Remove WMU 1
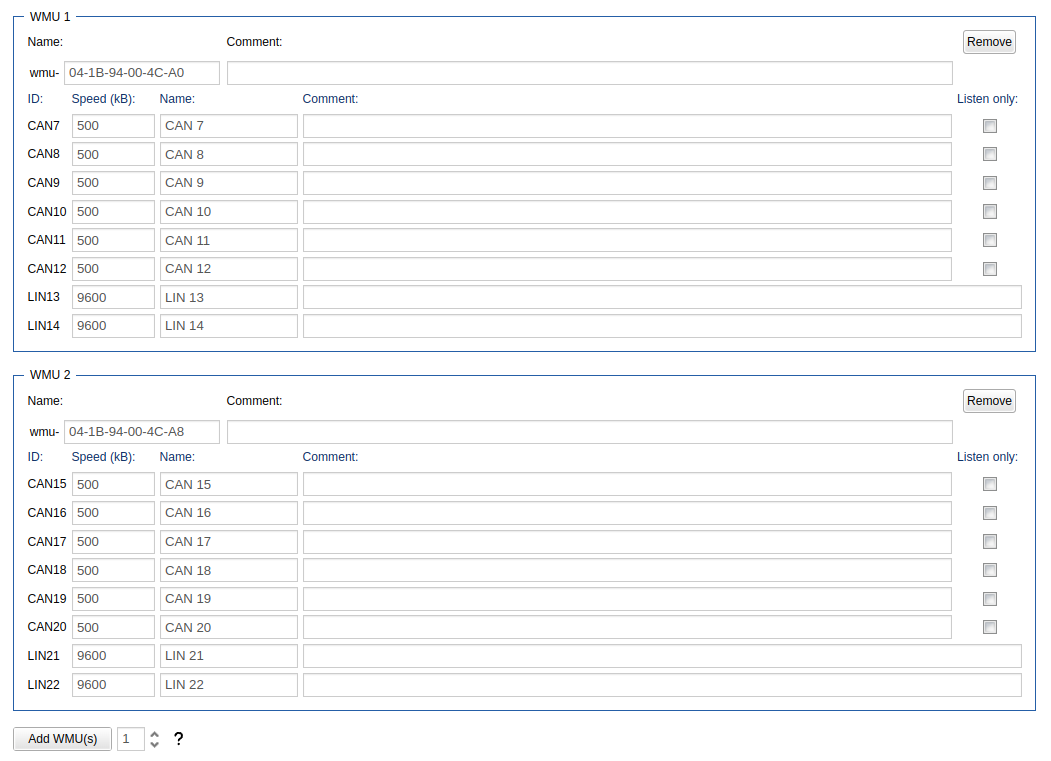This screenshot has height=761, width=1051. click(x=989, y=42)
